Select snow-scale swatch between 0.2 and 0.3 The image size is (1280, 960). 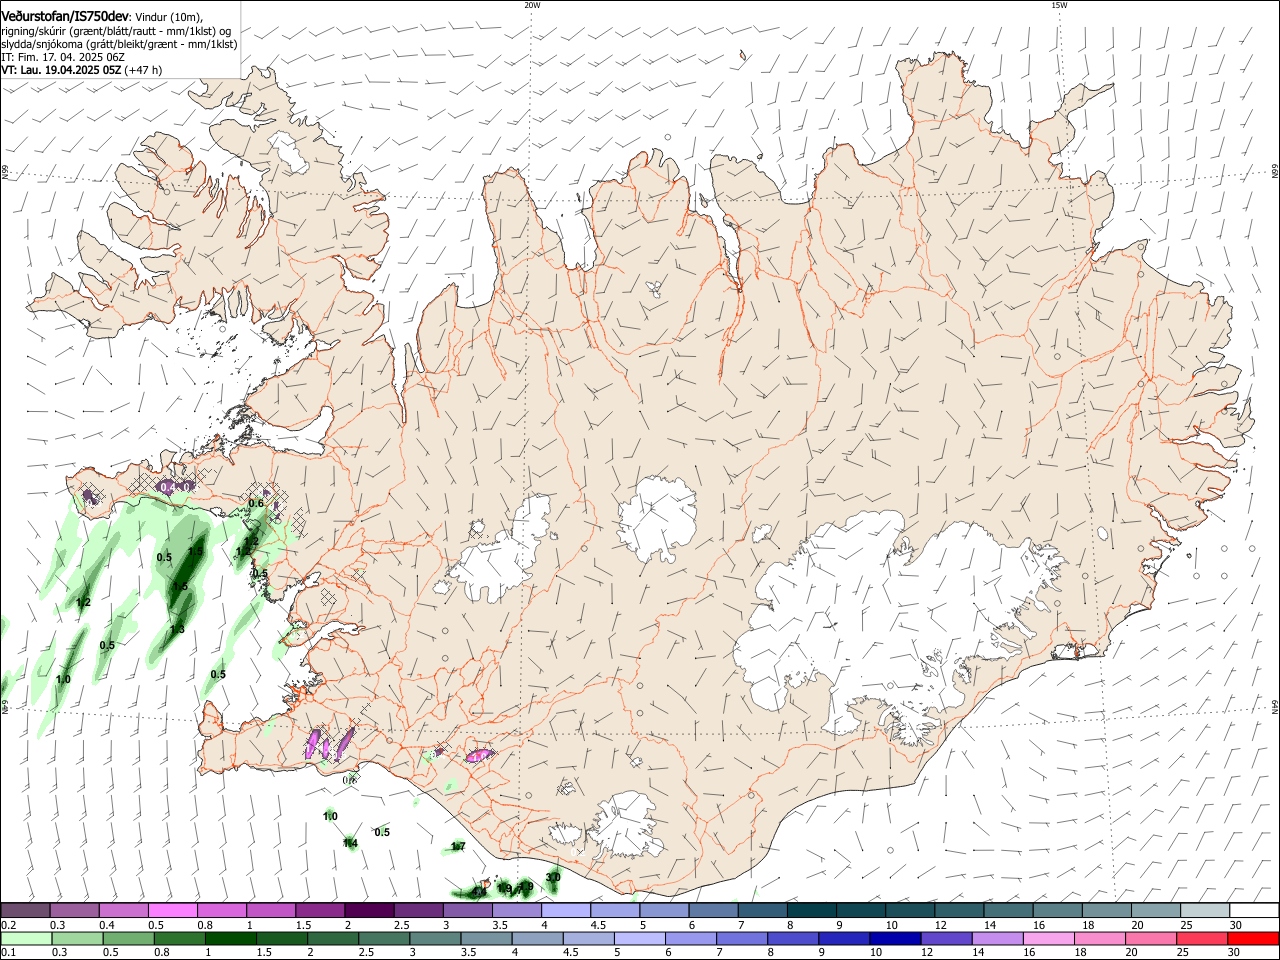point(26,911)
